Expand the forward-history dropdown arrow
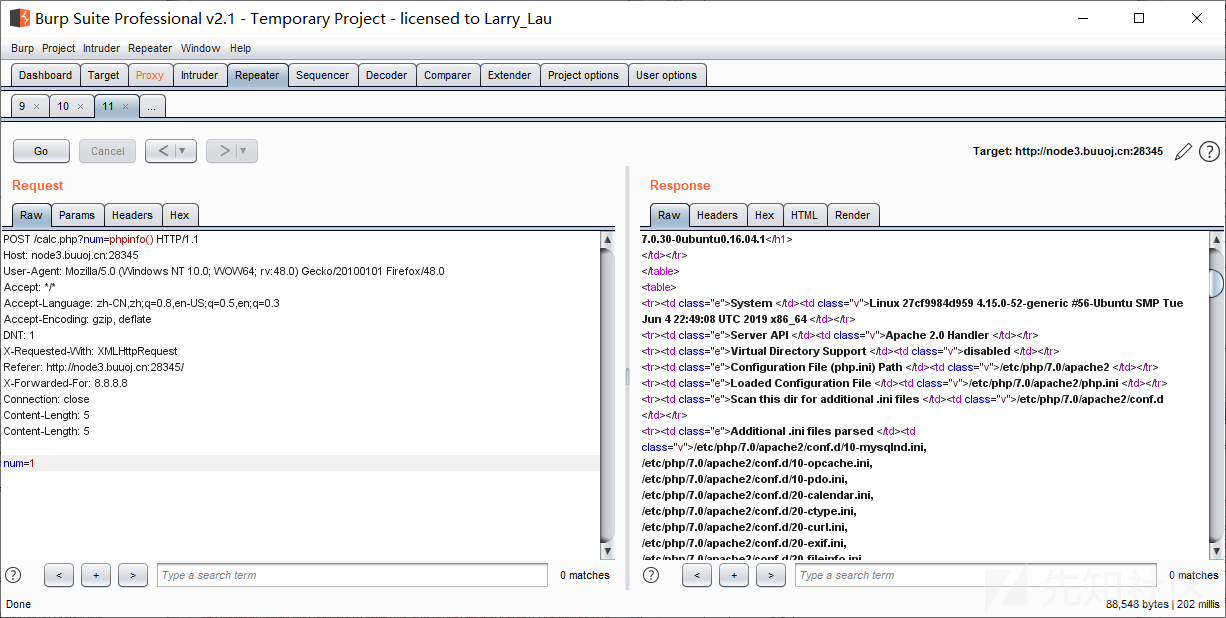 (x=244, y=151)
